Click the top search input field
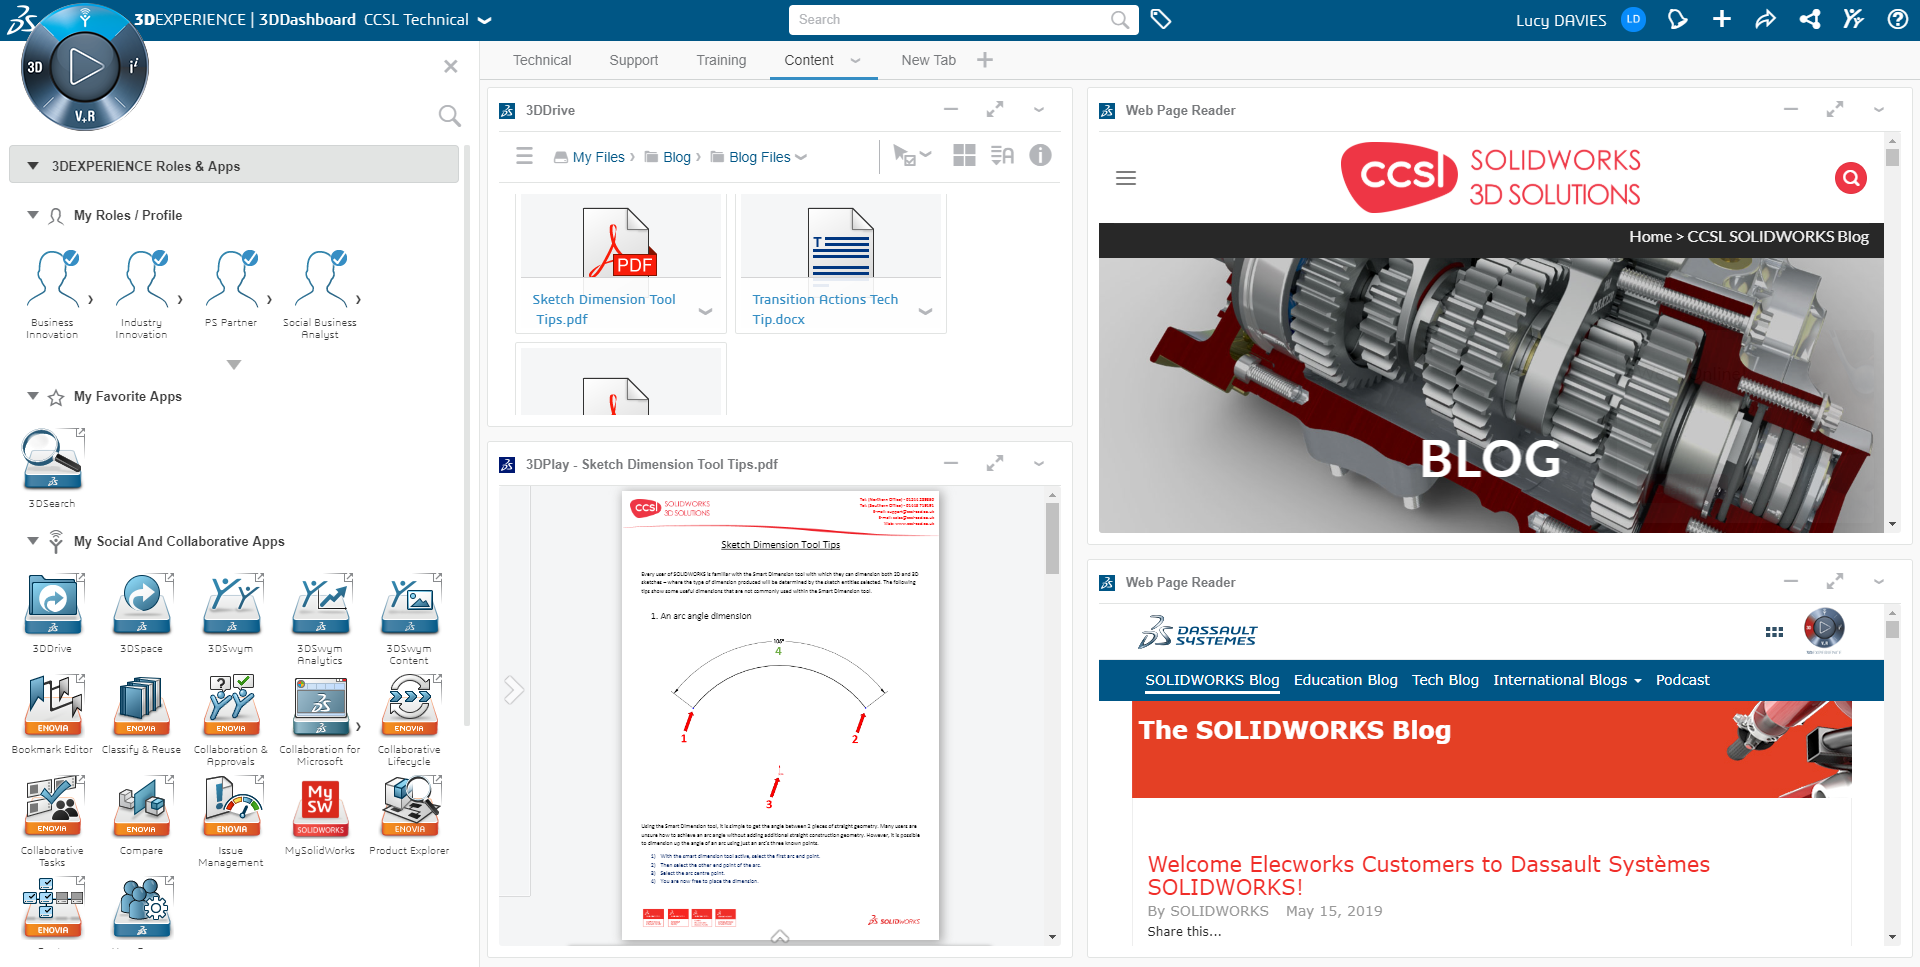Viewport: 1920px width, 967px height. pyautogui.click(x=950, y=19)
